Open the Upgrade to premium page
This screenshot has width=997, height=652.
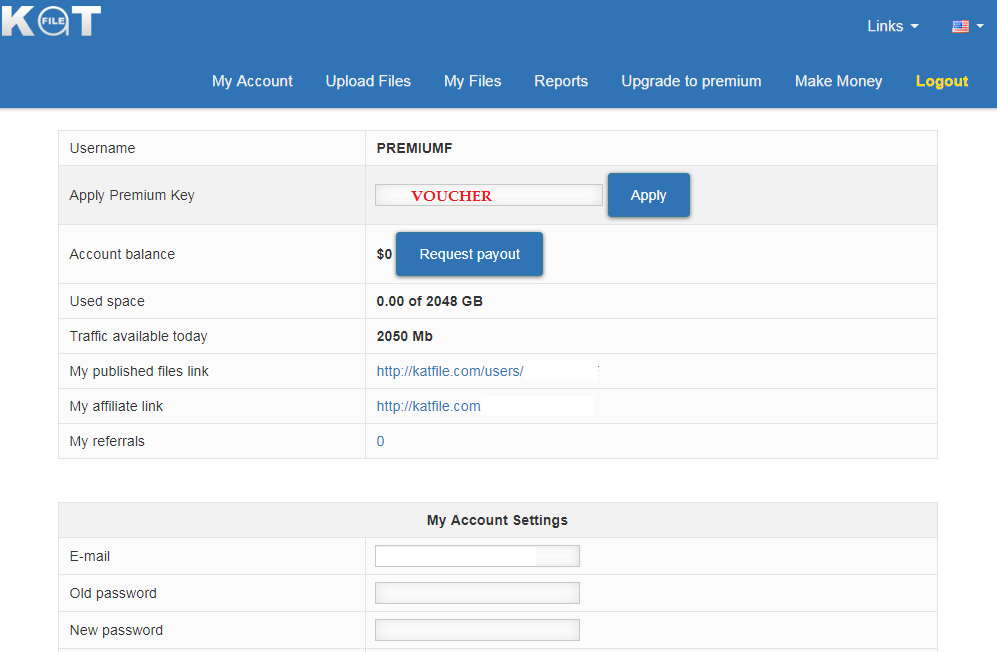coord(691,81)
